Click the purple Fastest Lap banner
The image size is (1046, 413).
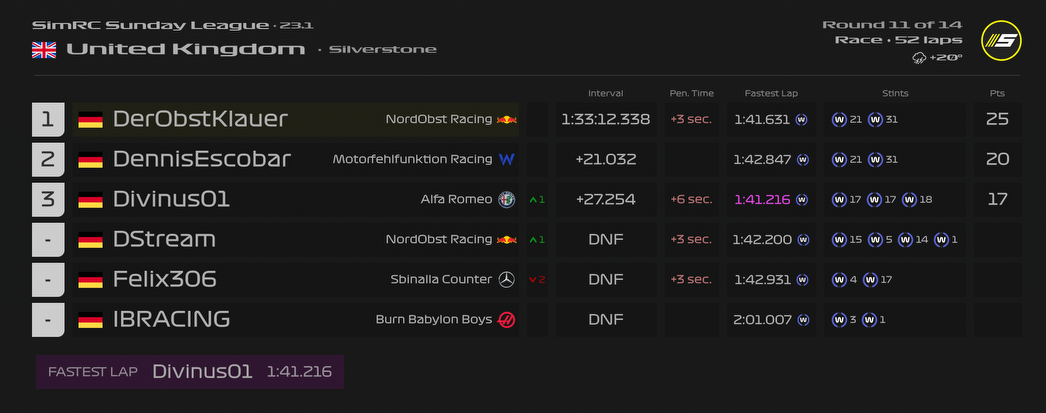coord(190,371)
